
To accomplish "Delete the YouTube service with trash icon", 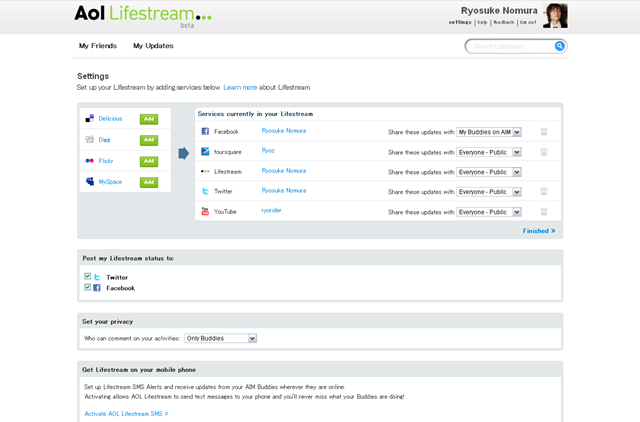I will [x=544, y=211].
